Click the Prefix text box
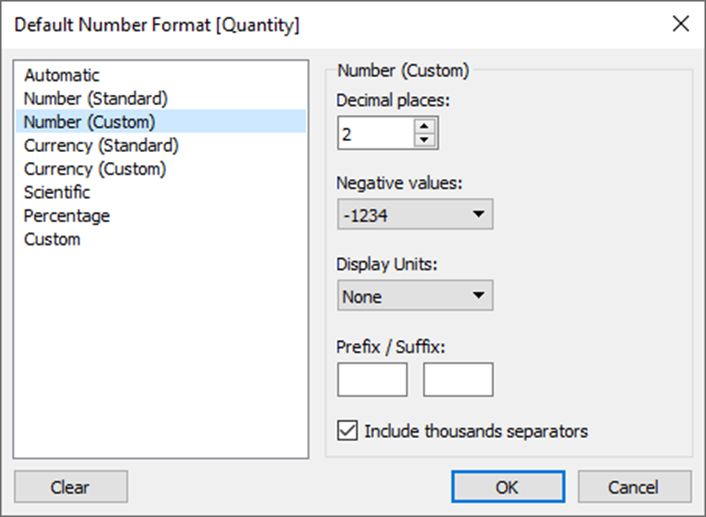Image resolution: width=706 pixels, height=517 pixels. tap(372, 380)
